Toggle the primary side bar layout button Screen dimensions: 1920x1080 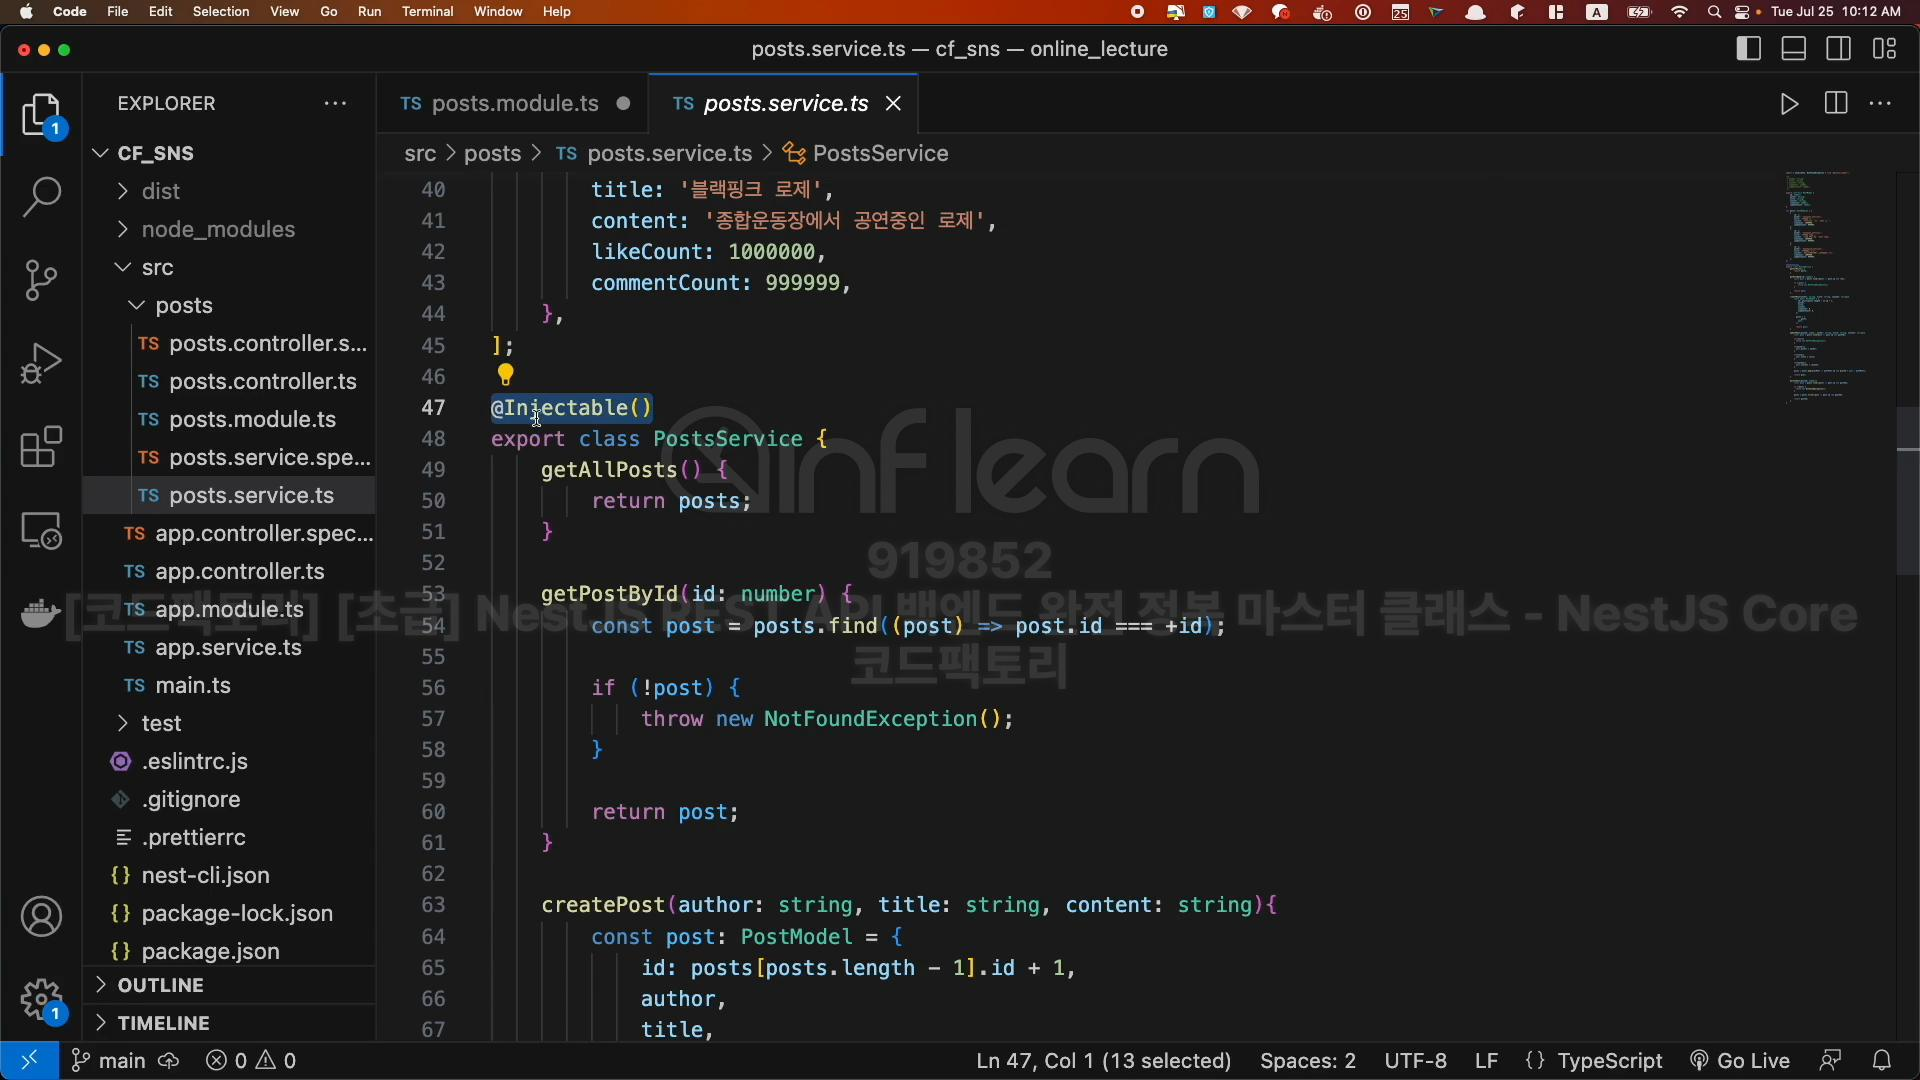click(1749, 49)
